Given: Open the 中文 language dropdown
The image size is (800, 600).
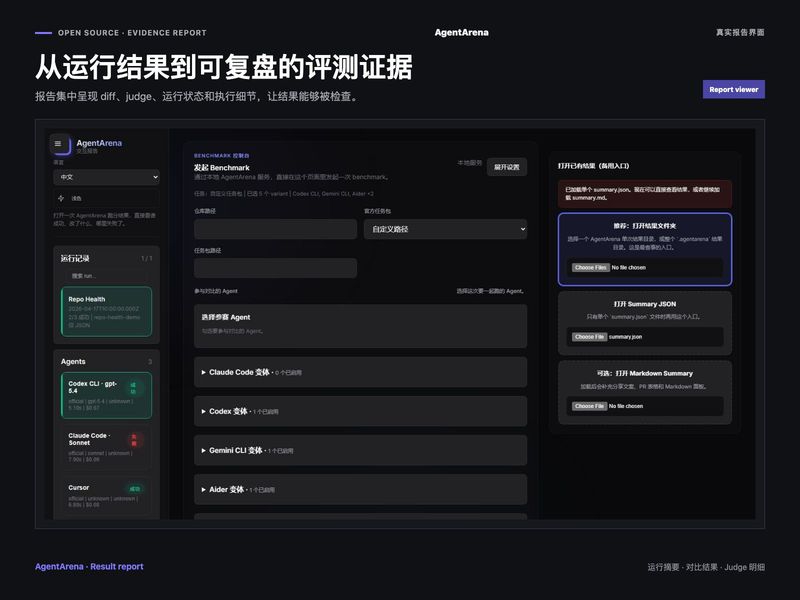Looking at the screenshot, I should [106, 177].
